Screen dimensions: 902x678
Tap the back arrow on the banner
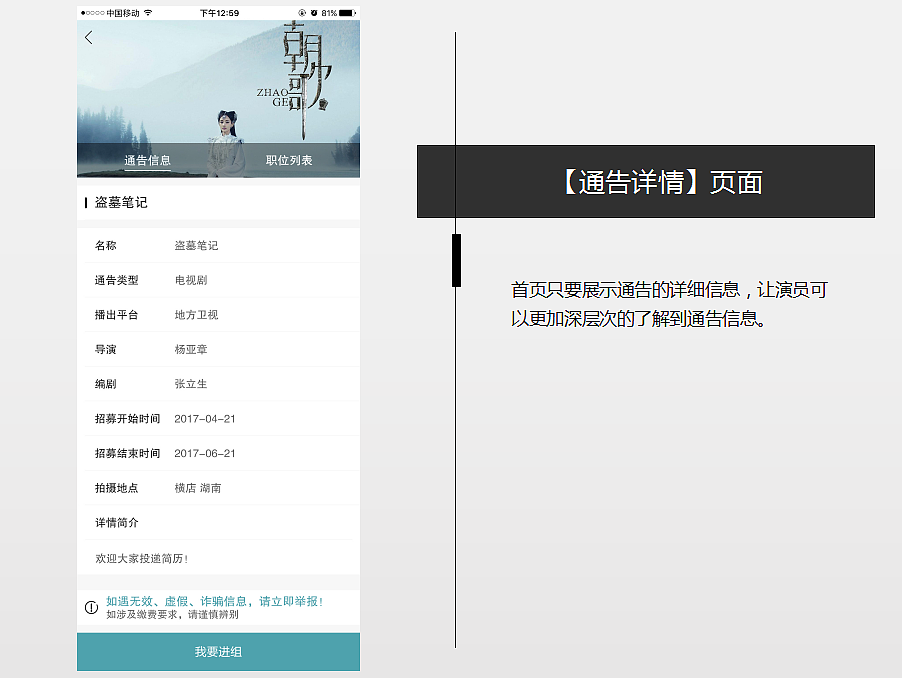(x=89, y=38)
